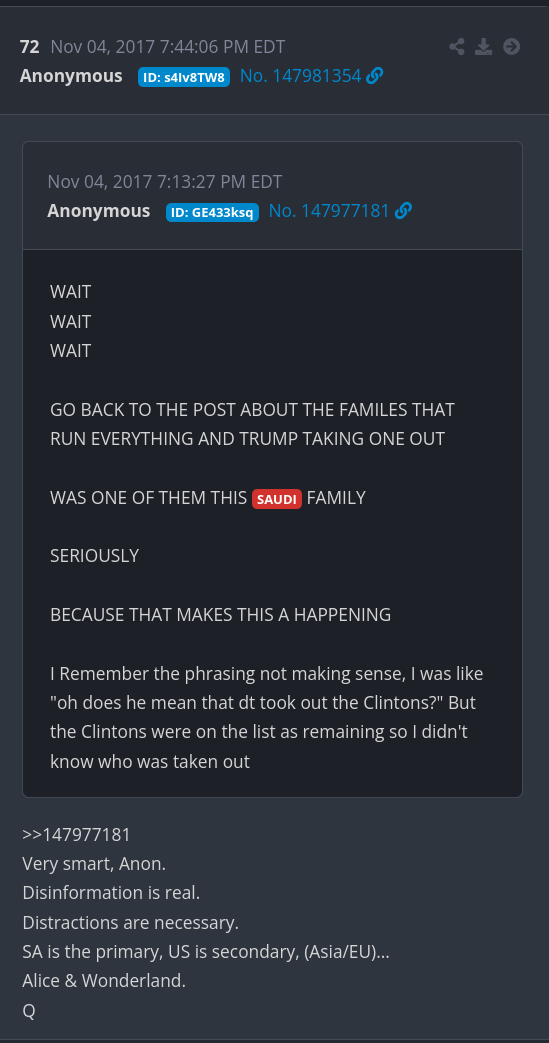Click the Nov 04, 2017 7:44:06 PM timestamp
Screen dimensions: 549x1043
point(168,47)
